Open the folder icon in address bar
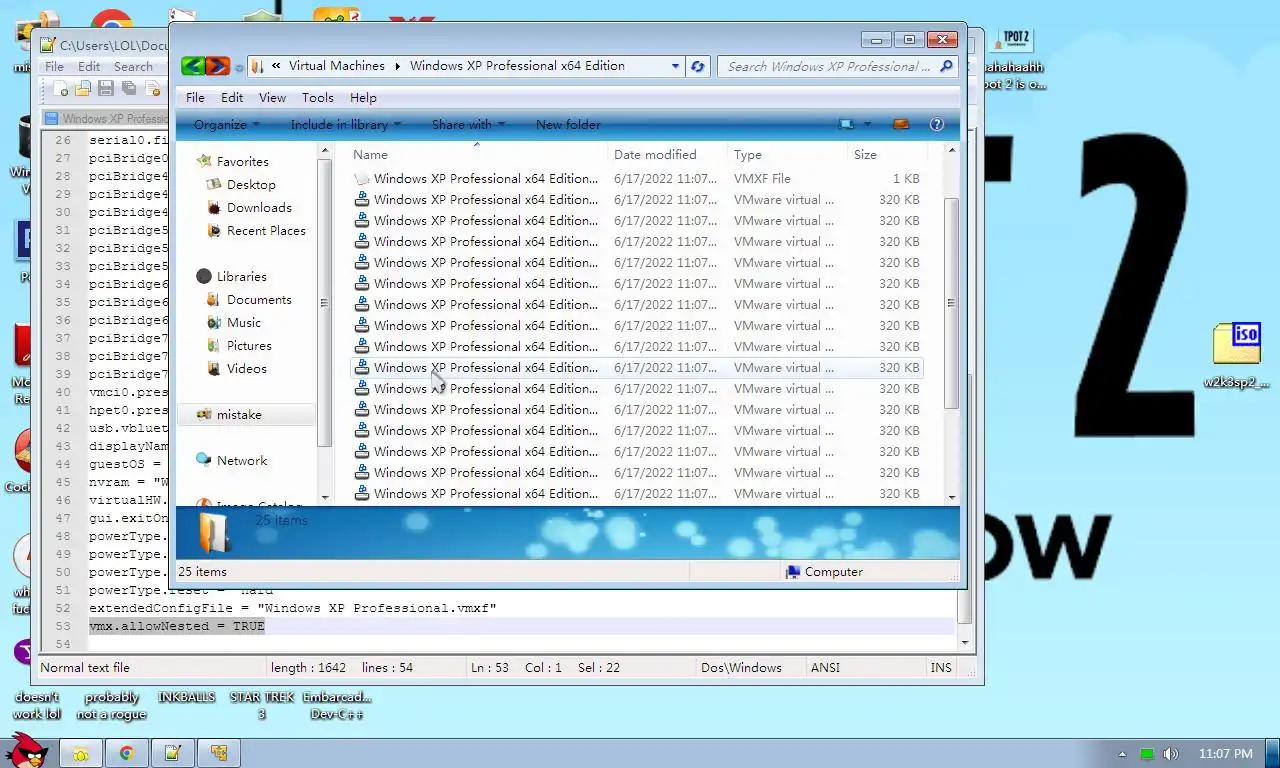Image resolution: width=1280 pixels, height=768 pixels. 258,66
